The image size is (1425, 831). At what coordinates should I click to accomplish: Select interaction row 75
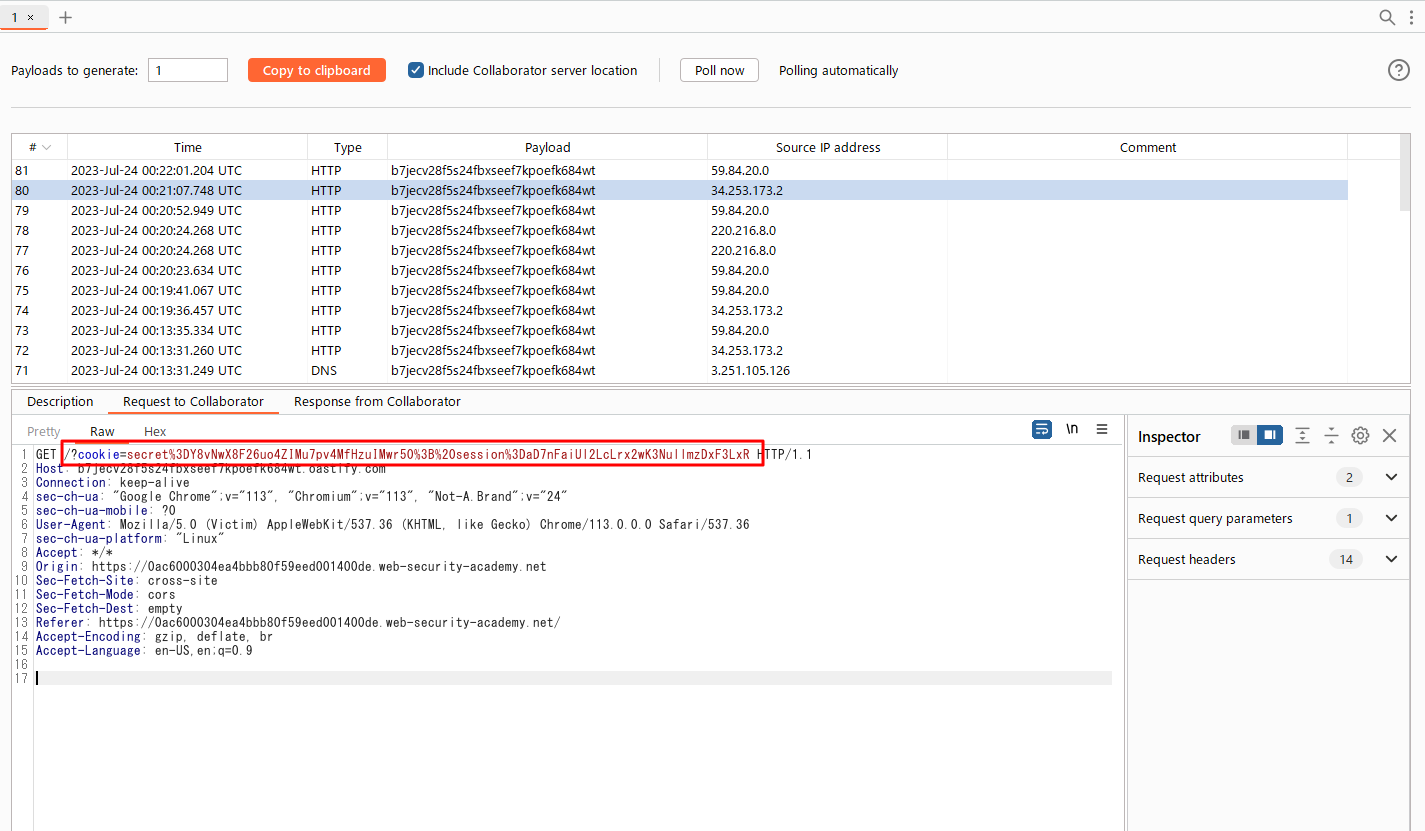click(680, 290)
